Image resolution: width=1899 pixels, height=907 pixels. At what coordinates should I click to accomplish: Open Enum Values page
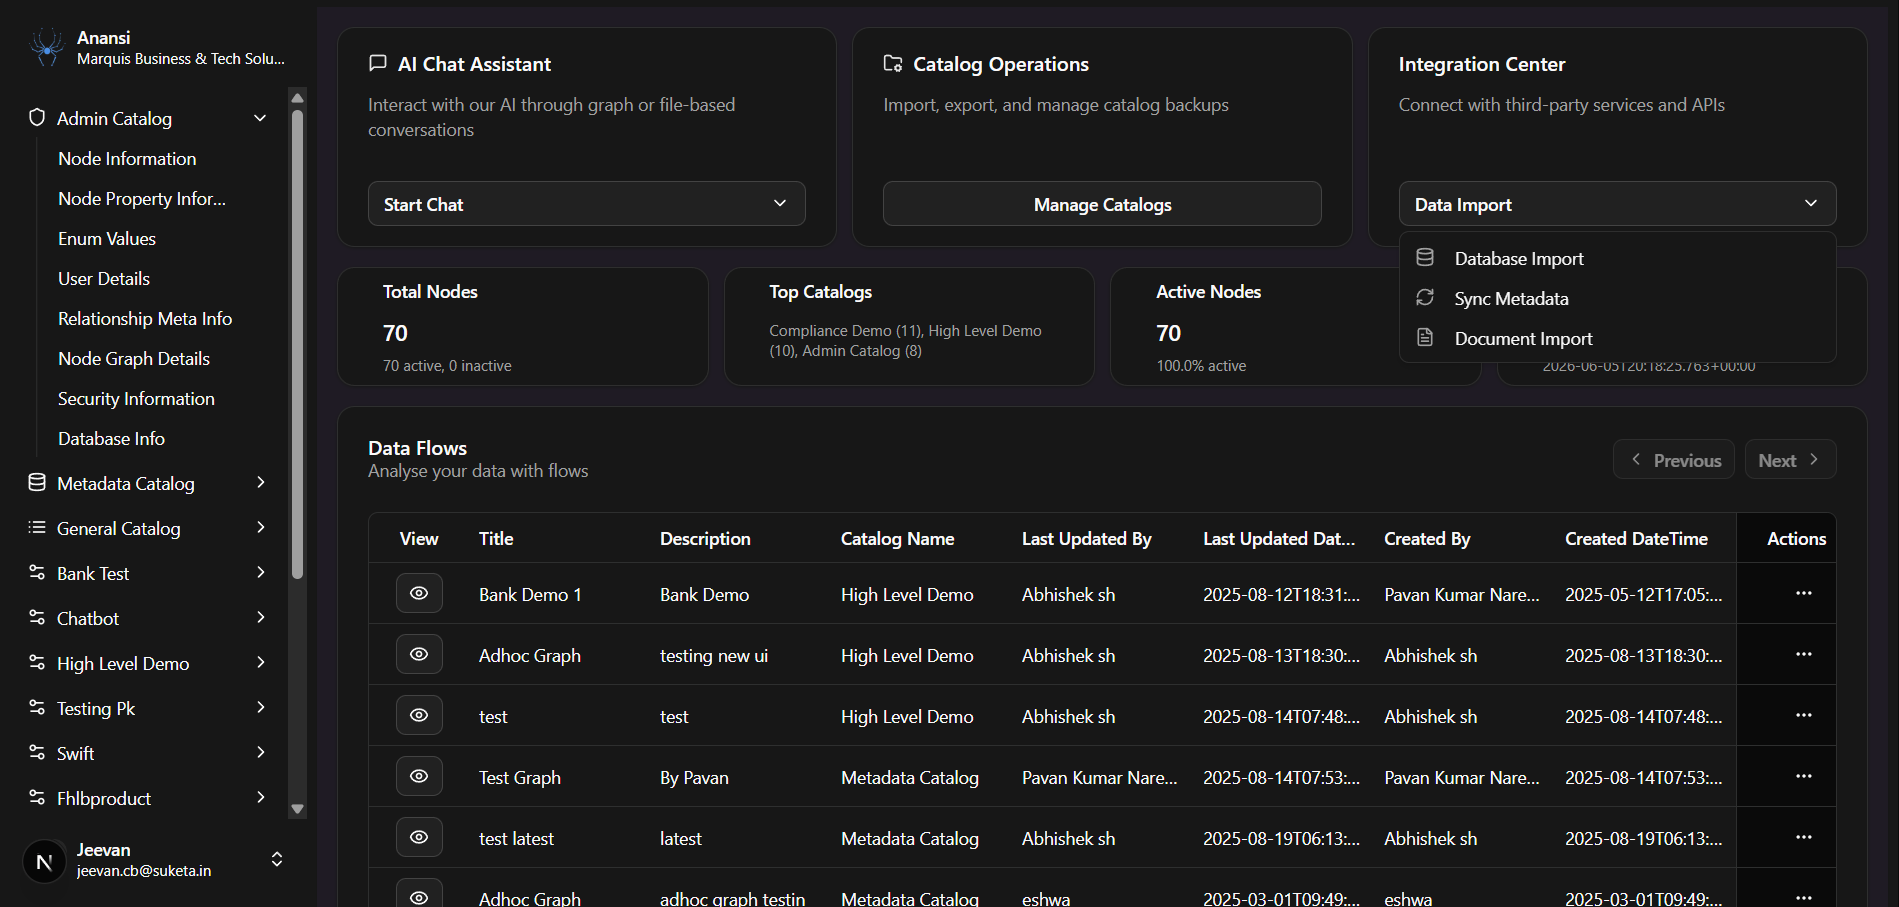pos(107,238)
